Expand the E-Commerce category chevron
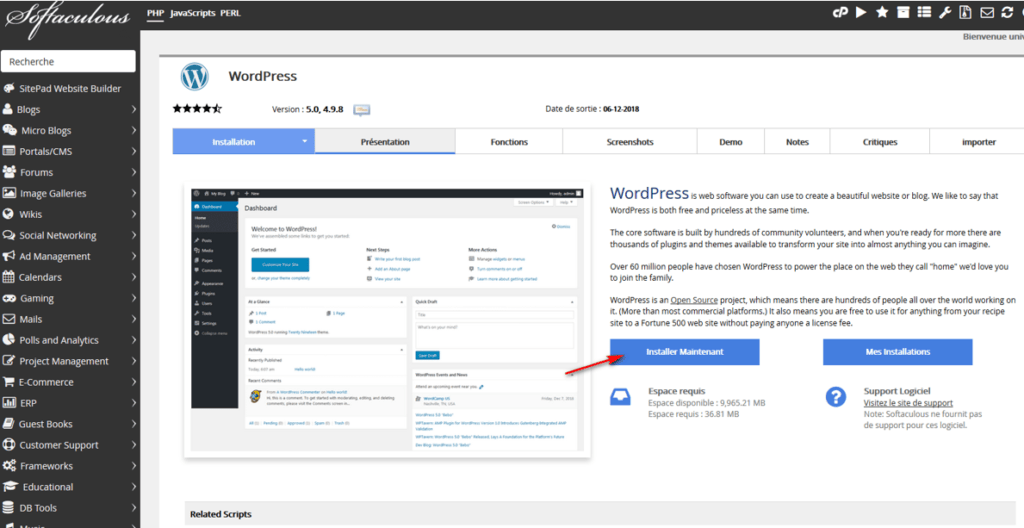1024x528 pixels. click(x=134, y=382)
